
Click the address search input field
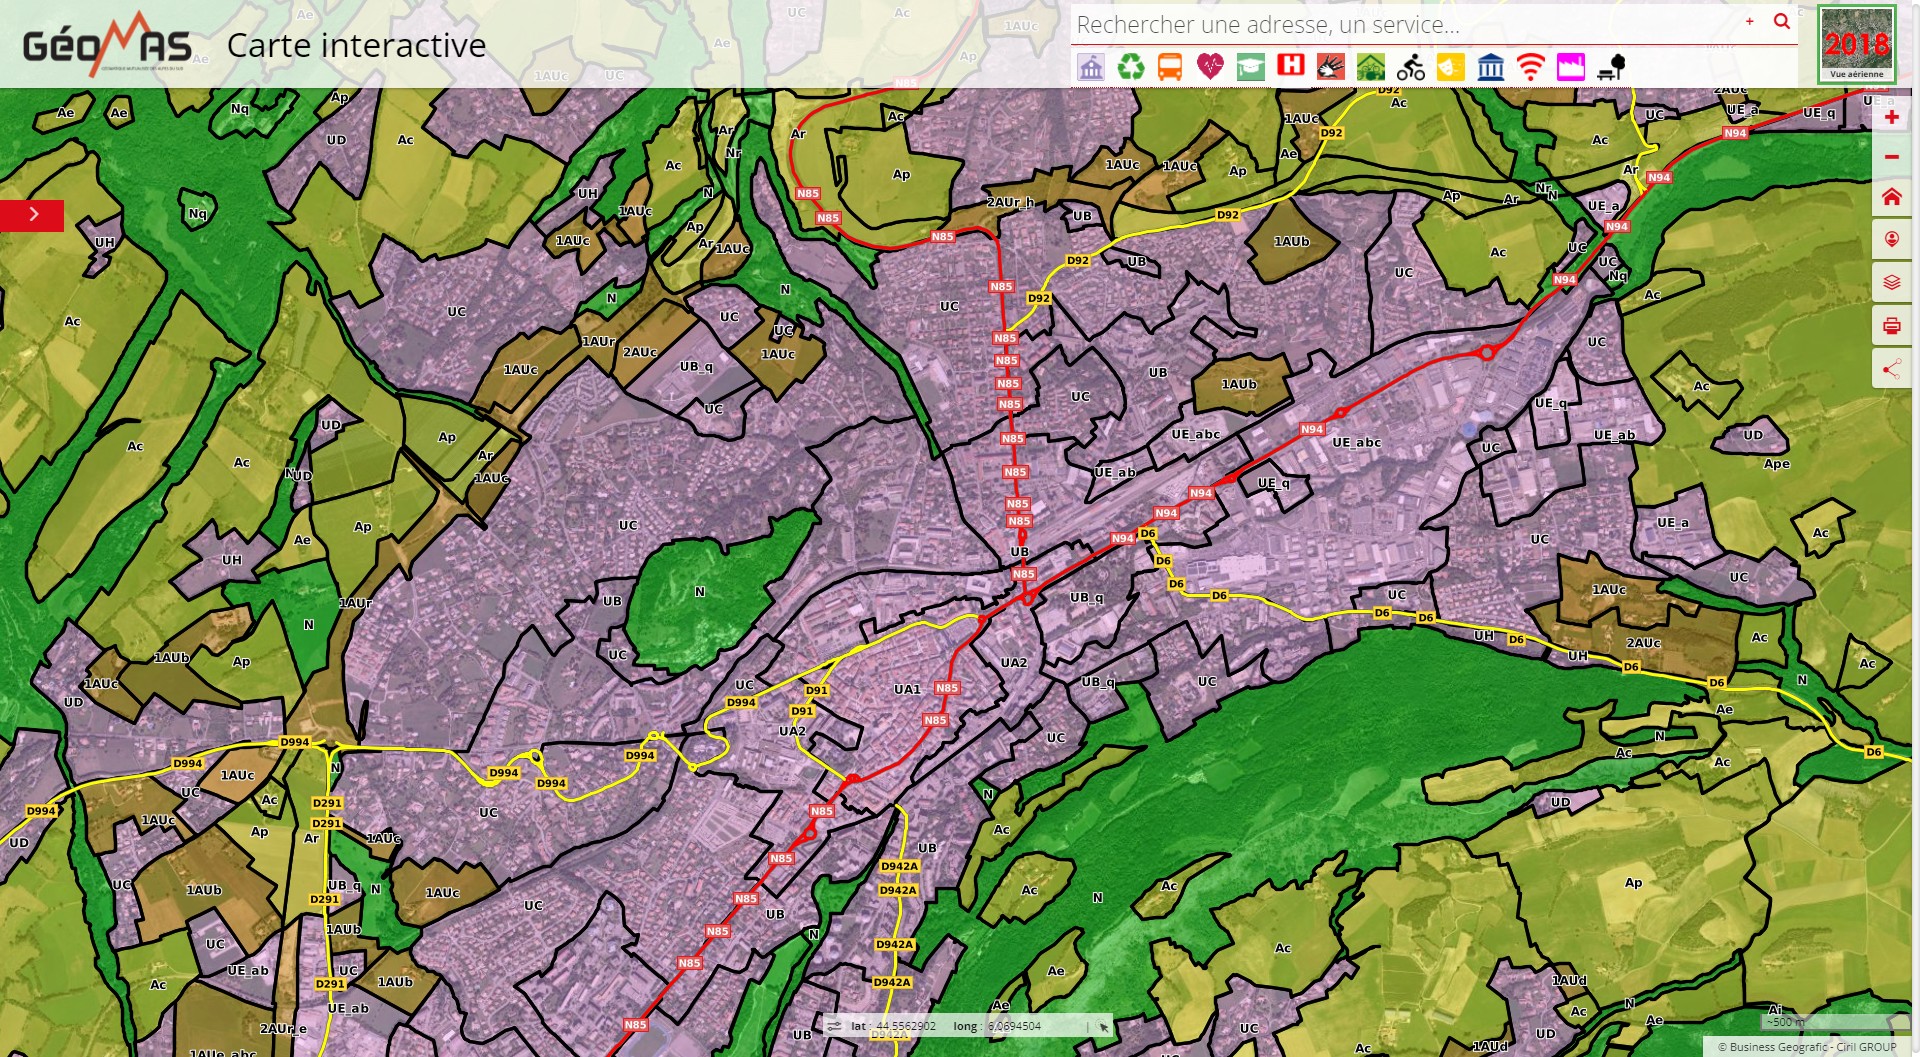(1400, 25)
